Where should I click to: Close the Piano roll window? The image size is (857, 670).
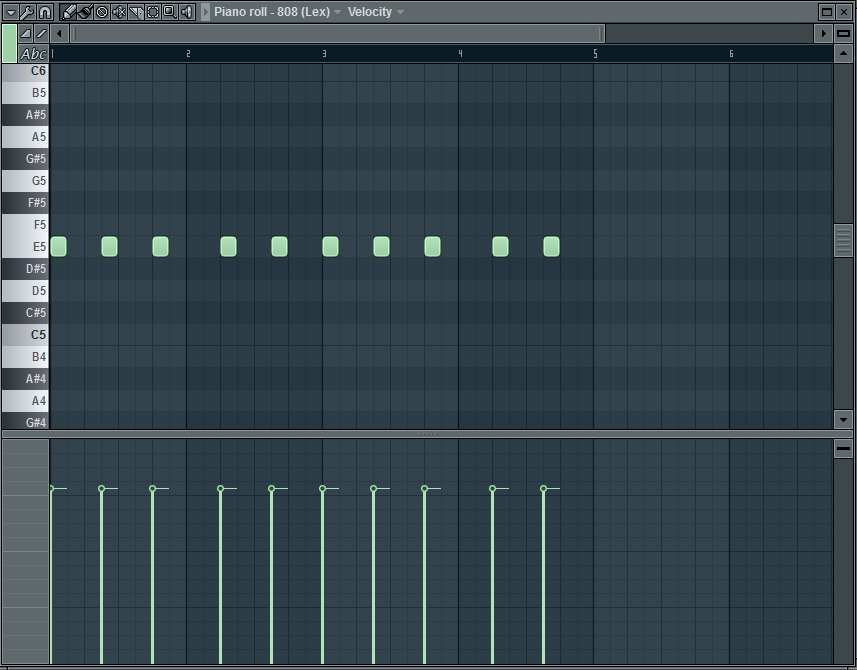844,11
